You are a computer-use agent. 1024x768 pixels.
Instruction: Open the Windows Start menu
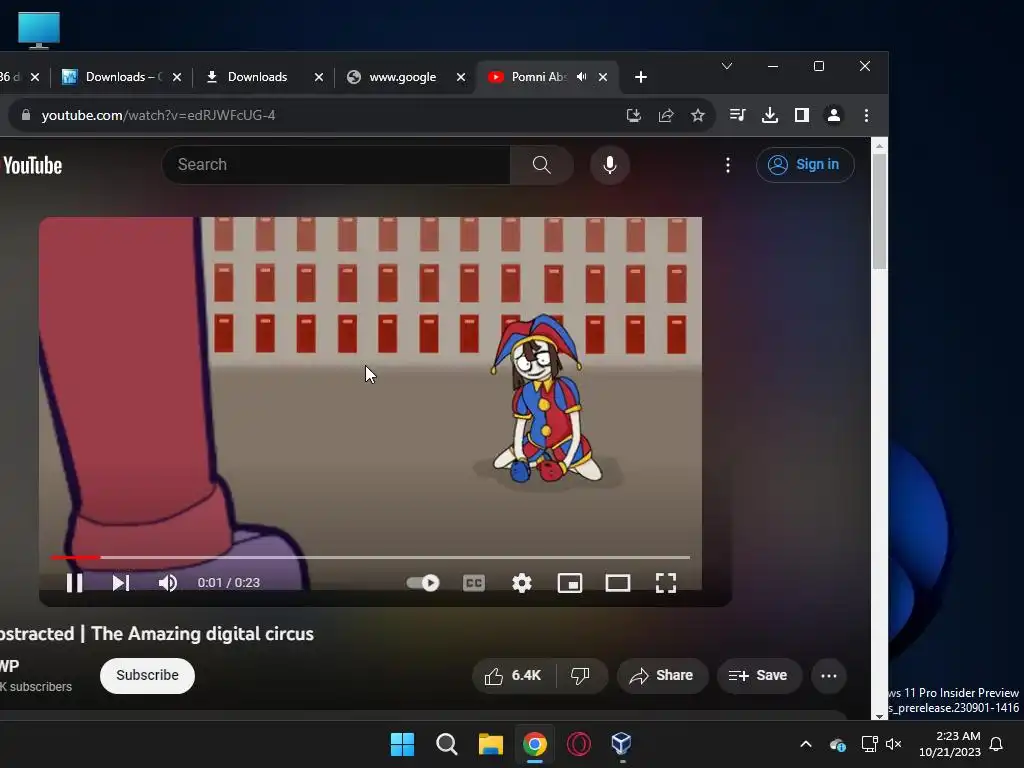coord(402,744)
